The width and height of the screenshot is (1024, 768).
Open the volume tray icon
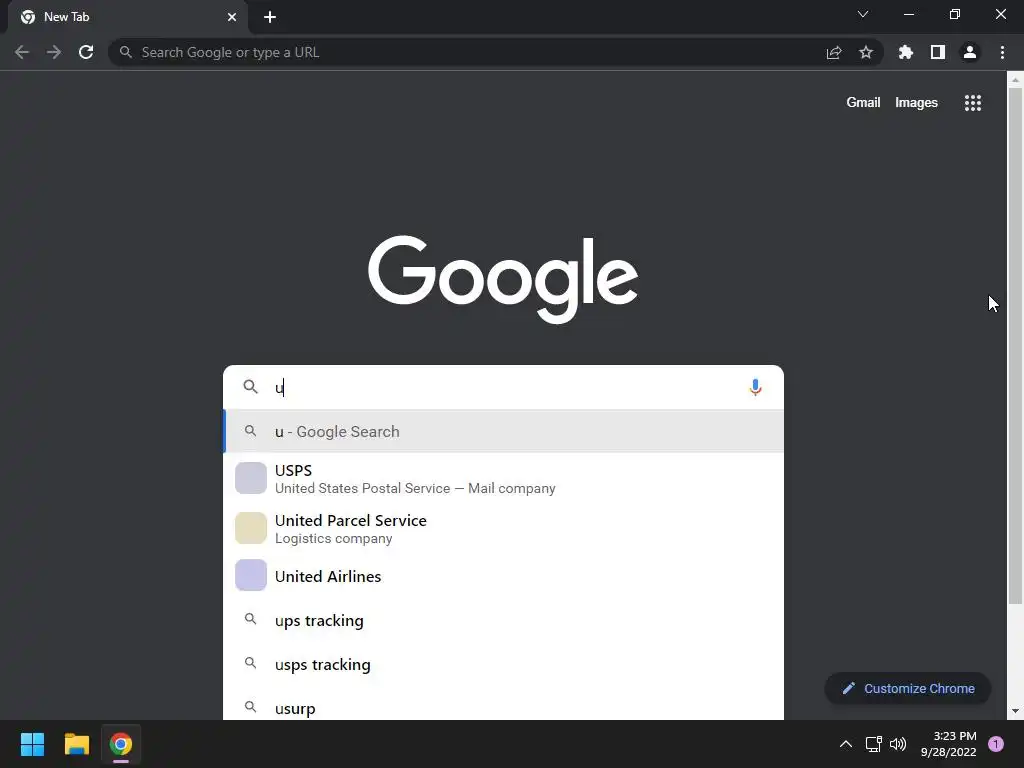(898, 744)
